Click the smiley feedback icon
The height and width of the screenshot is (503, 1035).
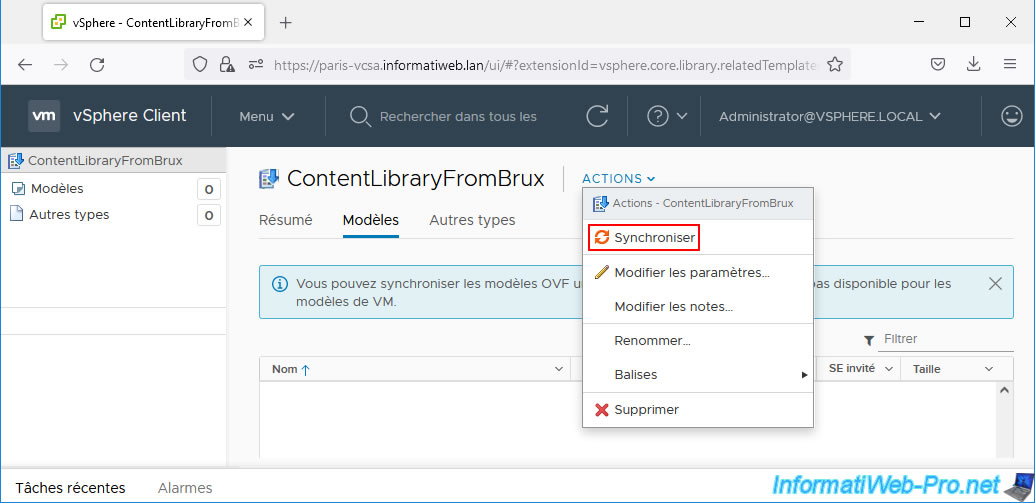tap(1011, 116)
